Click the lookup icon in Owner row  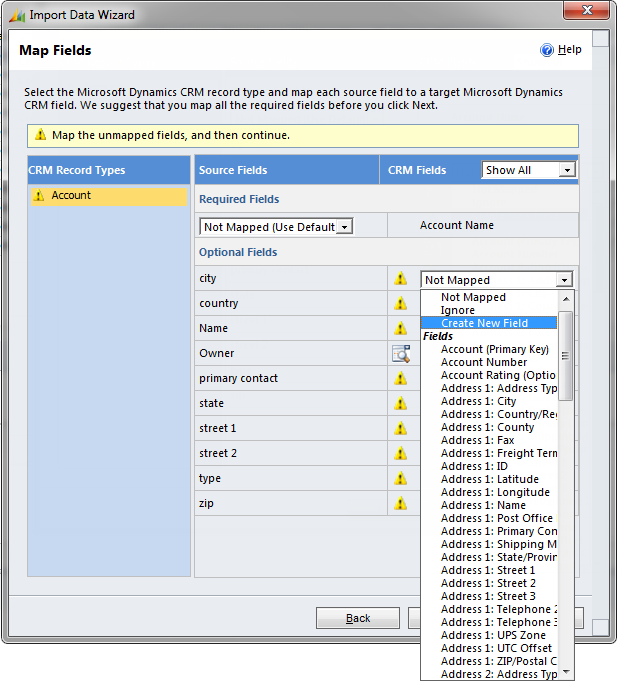(401, 353)
